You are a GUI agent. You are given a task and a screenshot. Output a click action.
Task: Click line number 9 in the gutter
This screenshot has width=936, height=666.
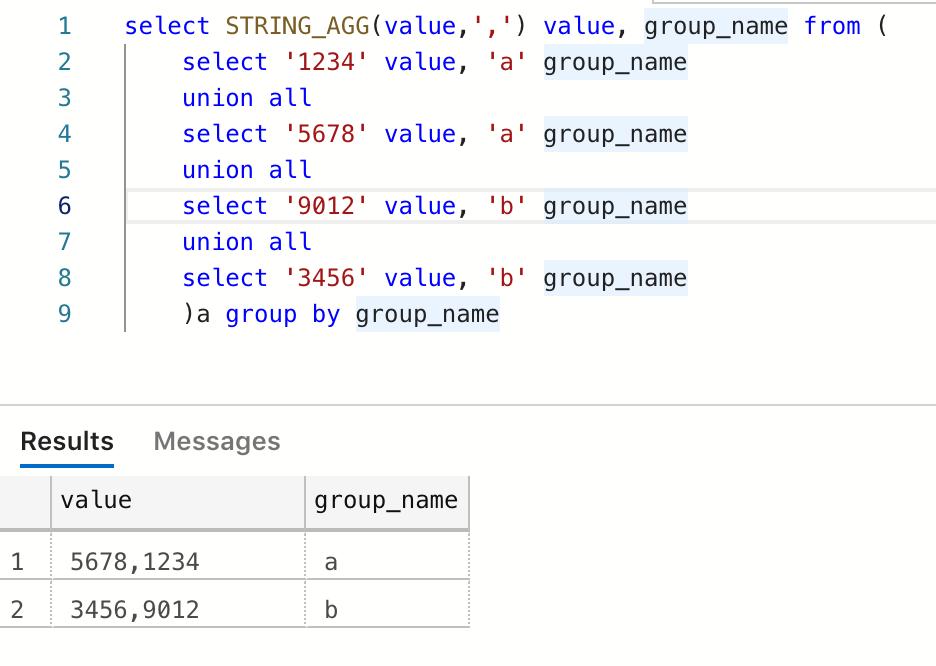coord(64,314)
